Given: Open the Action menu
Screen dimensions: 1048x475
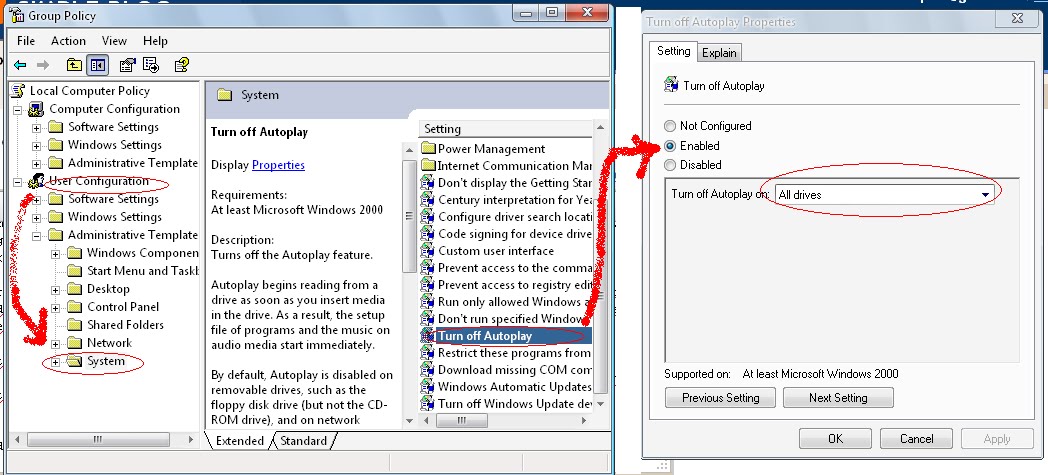Looking at the screenshot, I should [x=68, y=41].
